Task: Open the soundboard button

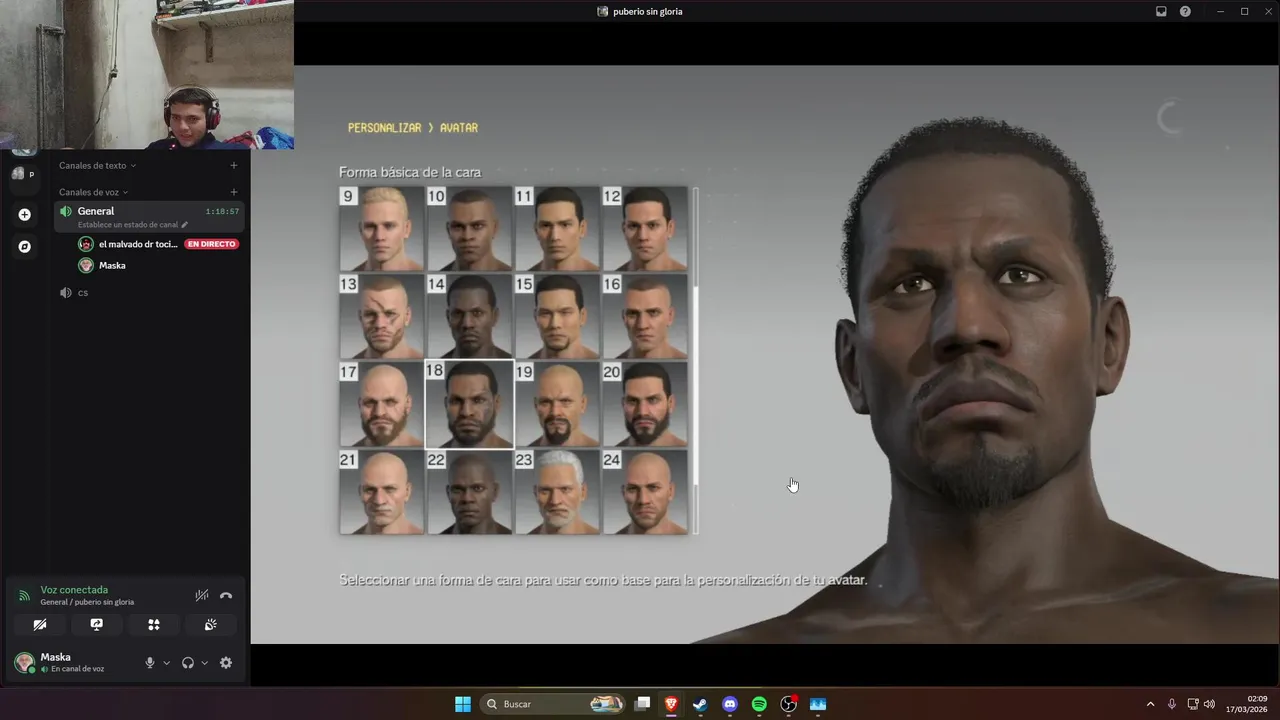Action: tap(211, 624)
